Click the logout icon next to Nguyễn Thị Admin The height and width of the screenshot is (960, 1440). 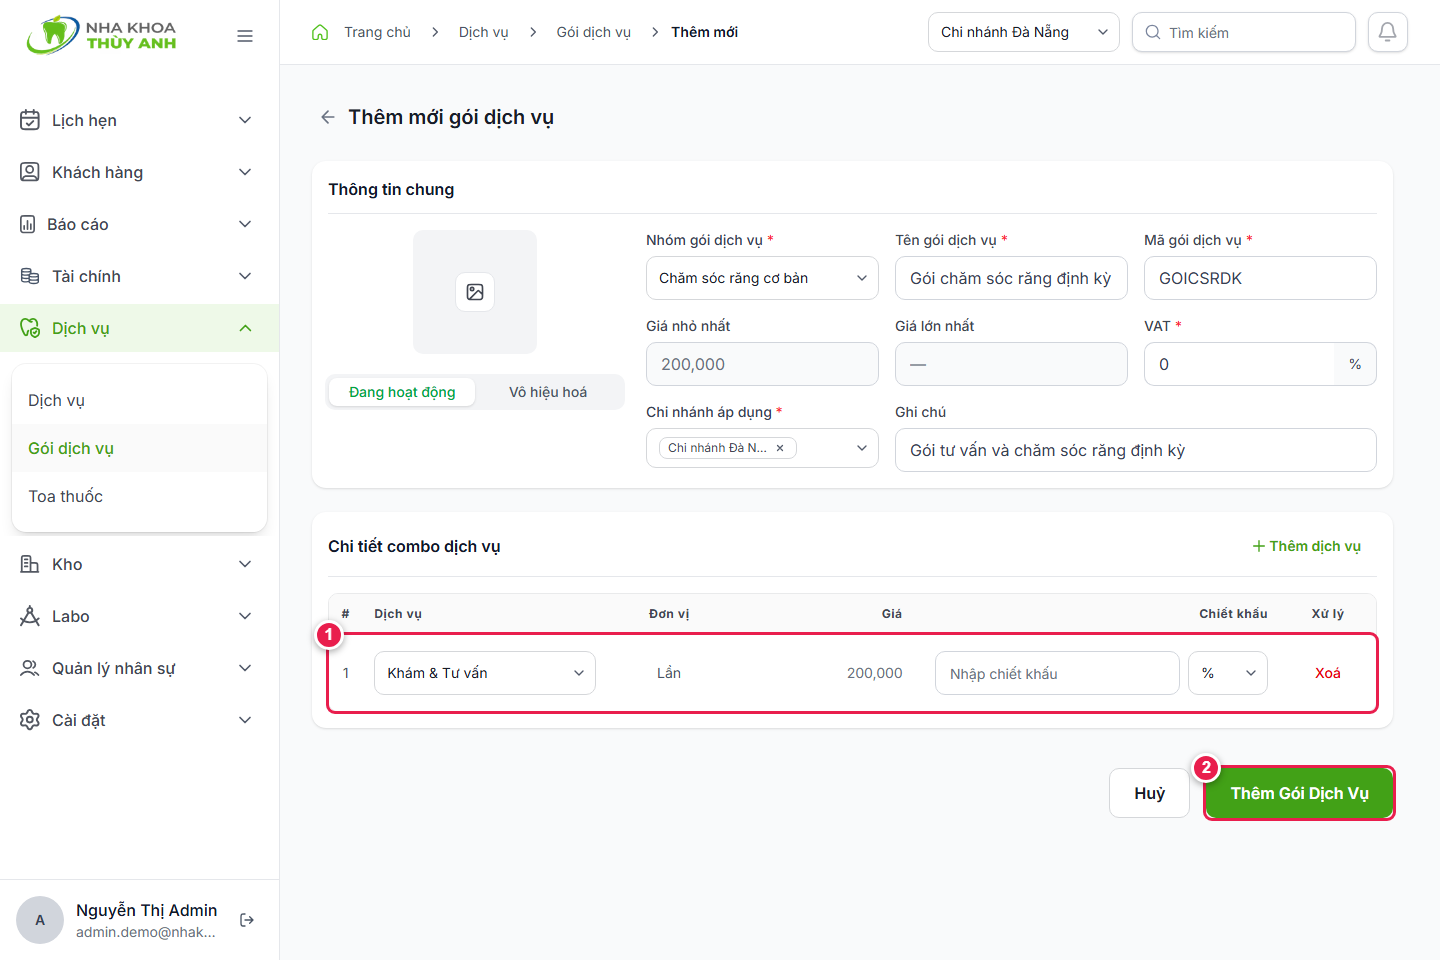coord(247,920)
